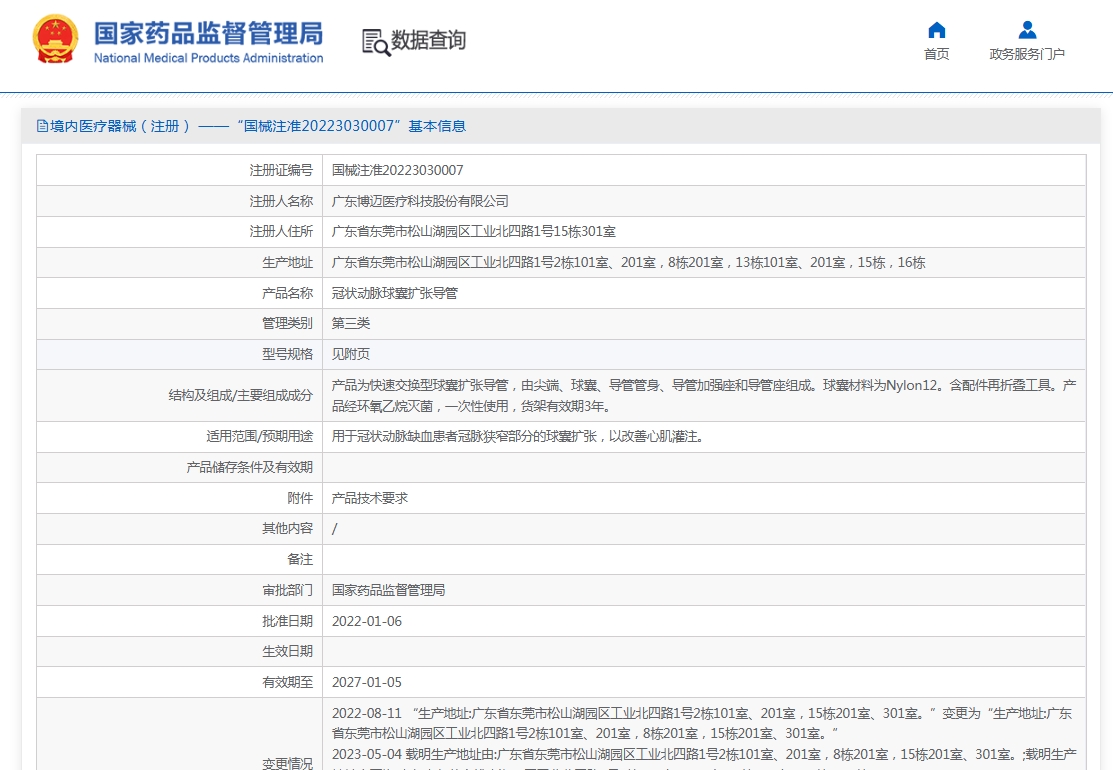Screen dimensions: 1113x770
Task: Open 政务服务门户 via the person icon
Action: point(1027,30)
